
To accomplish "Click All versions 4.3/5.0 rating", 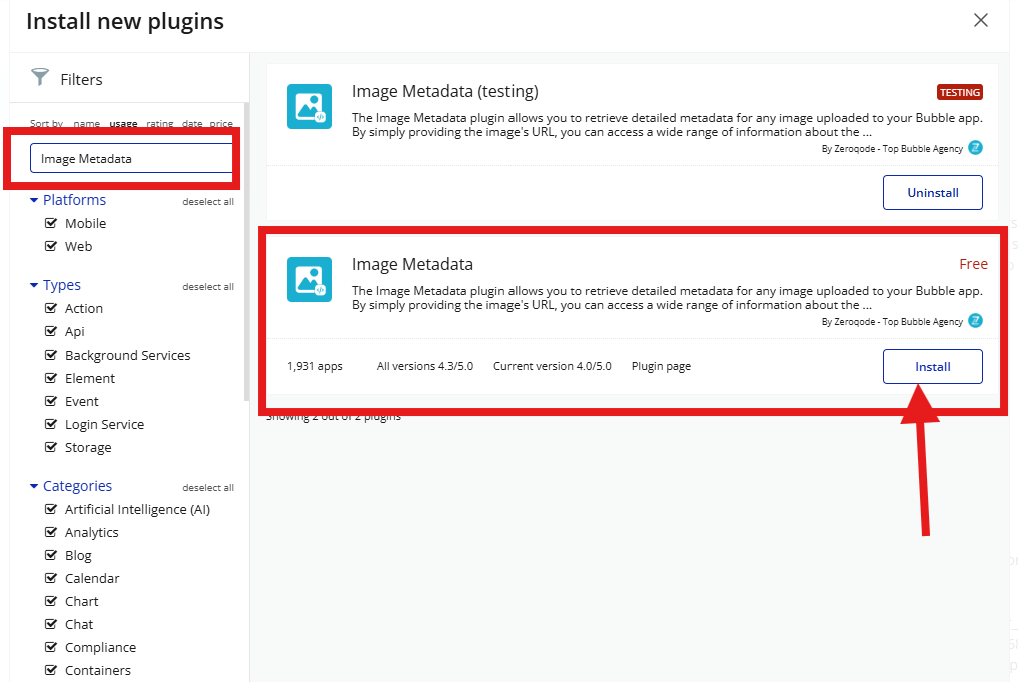I will 425,366.
